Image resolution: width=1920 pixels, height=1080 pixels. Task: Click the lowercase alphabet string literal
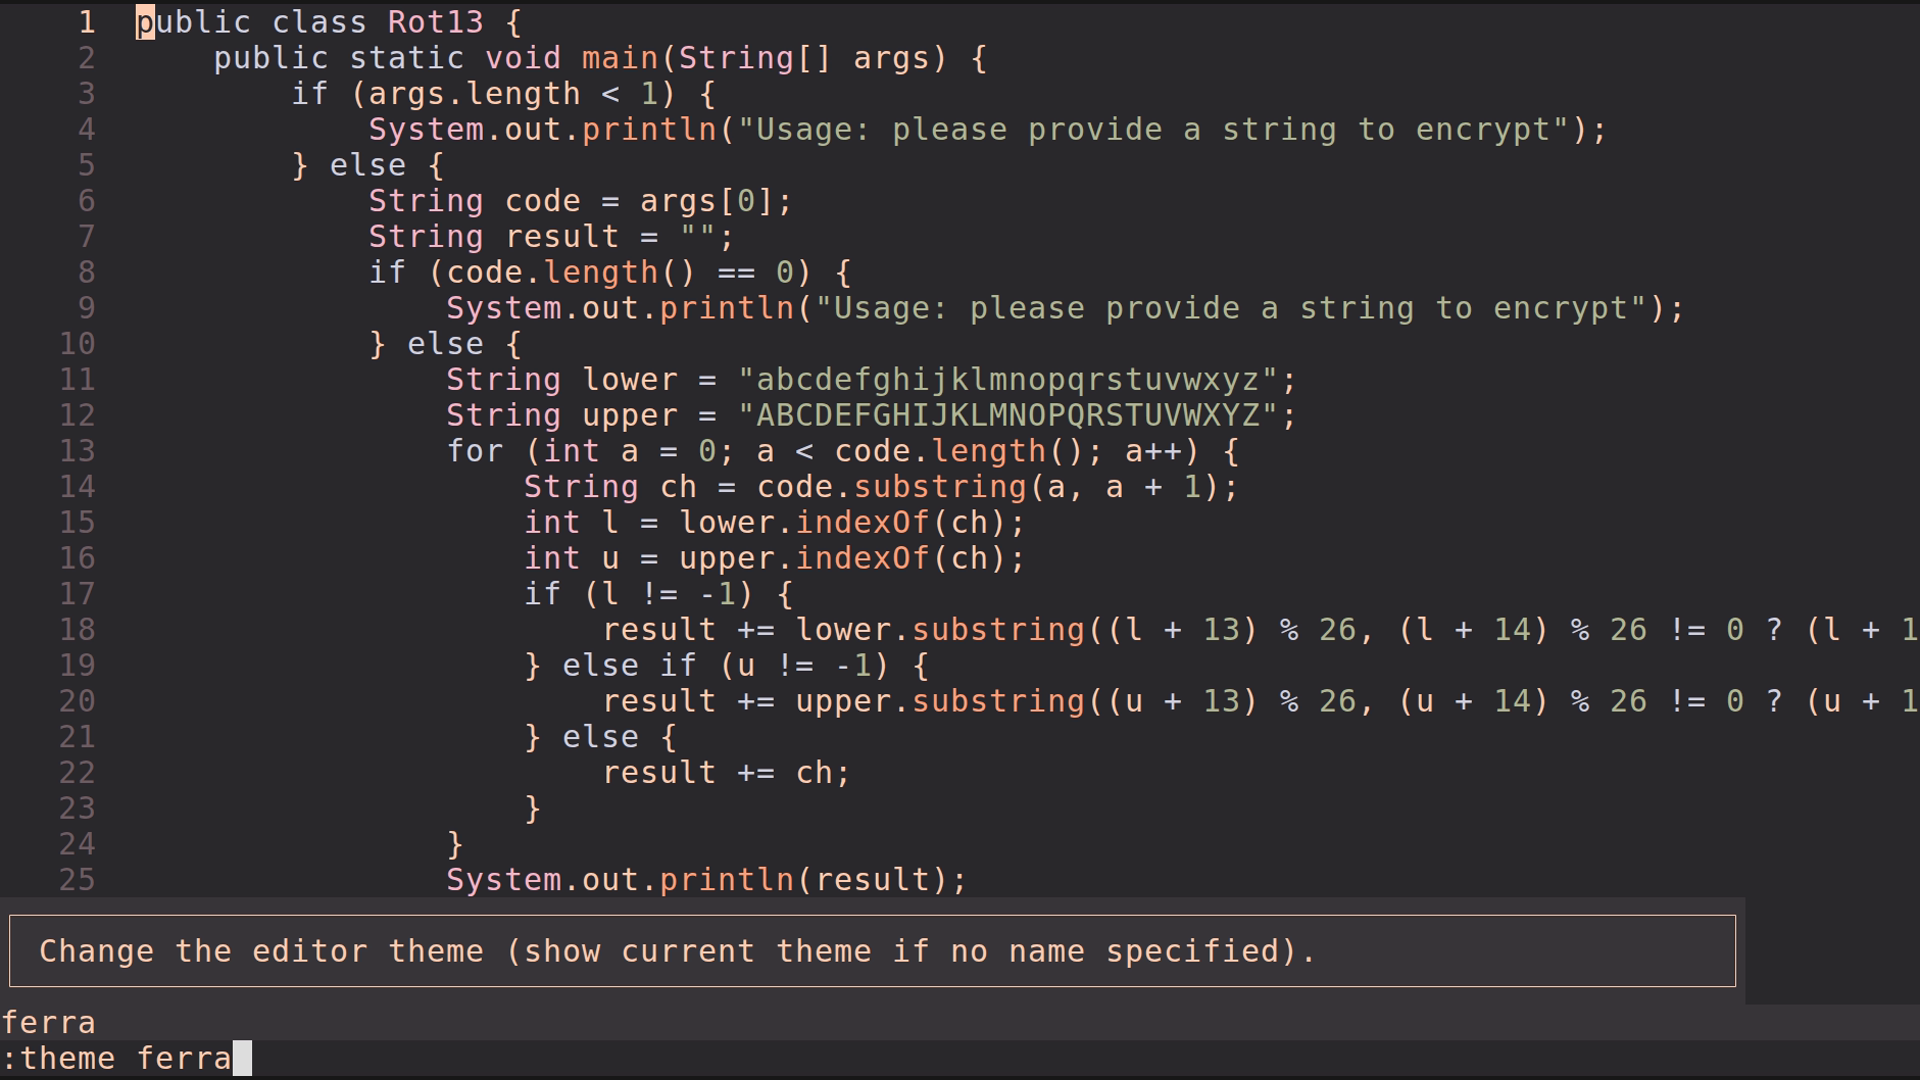(x=1015, y=379)
